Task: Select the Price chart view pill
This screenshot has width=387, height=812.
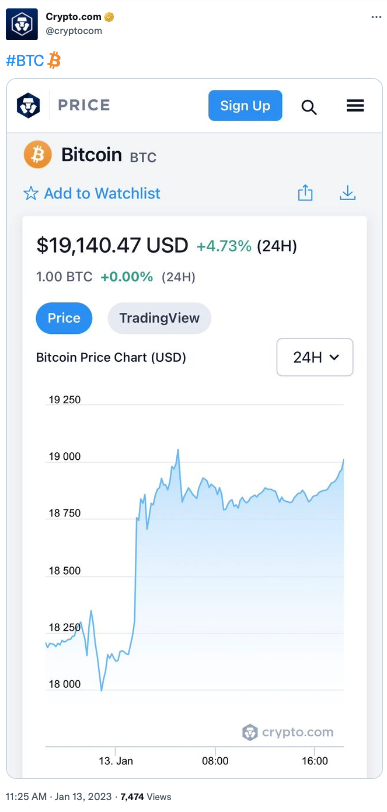Action: tap(64, 318)
